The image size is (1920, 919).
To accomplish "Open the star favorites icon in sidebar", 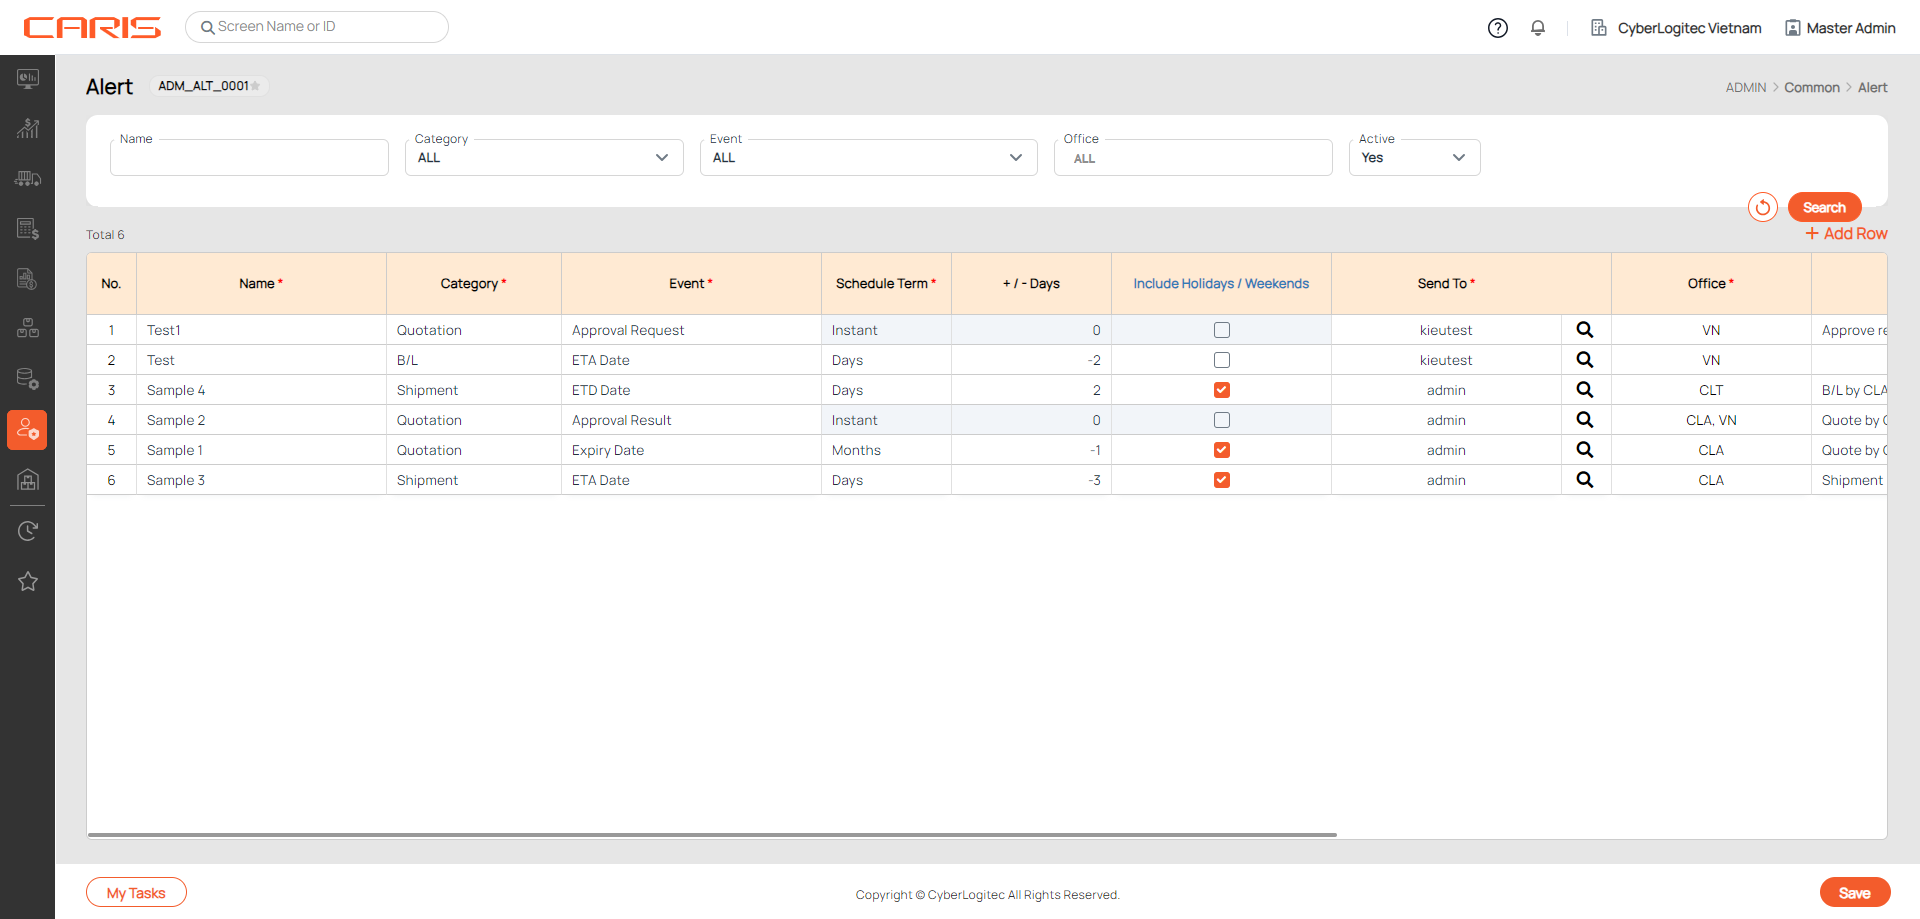I will [28, 581].
